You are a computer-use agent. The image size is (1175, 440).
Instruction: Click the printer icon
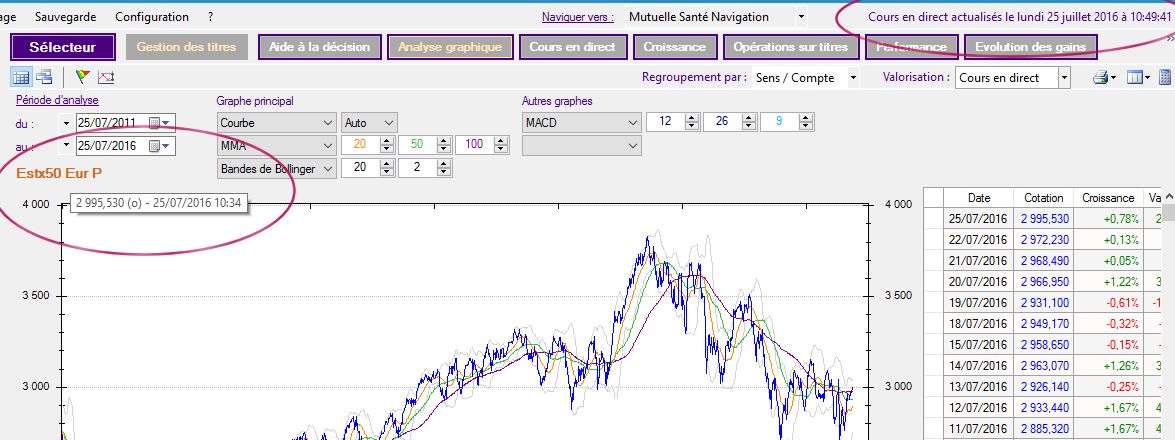tap(1100, 77)
